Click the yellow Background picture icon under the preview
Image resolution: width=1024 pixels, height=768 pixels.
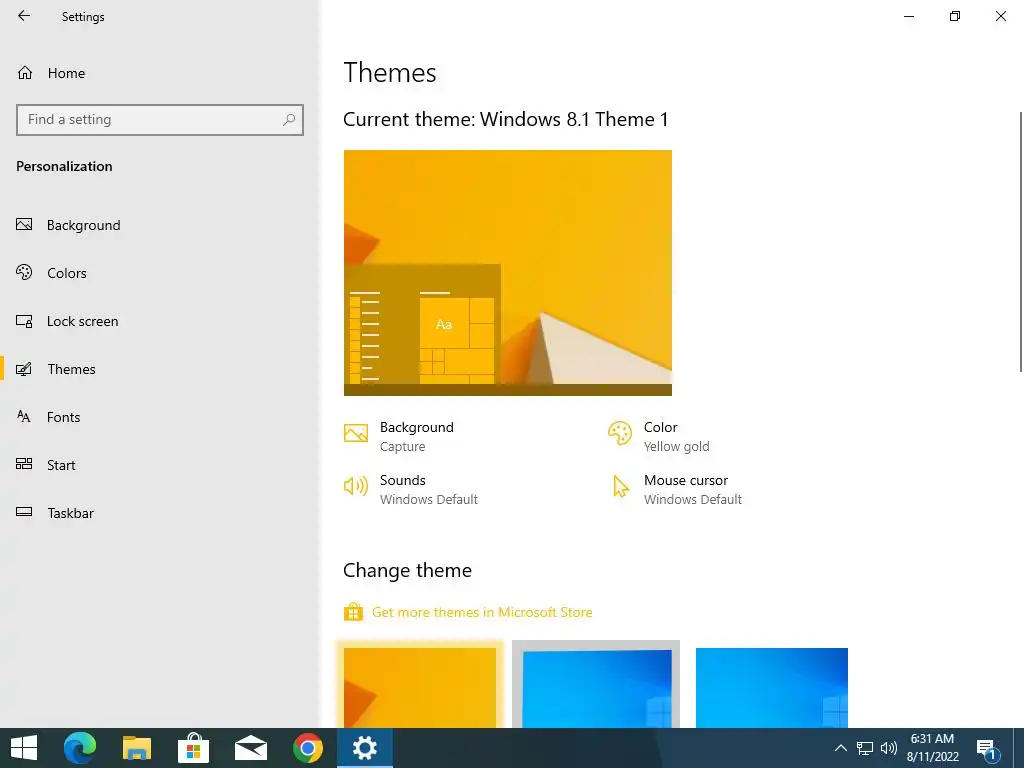(356, 433)
